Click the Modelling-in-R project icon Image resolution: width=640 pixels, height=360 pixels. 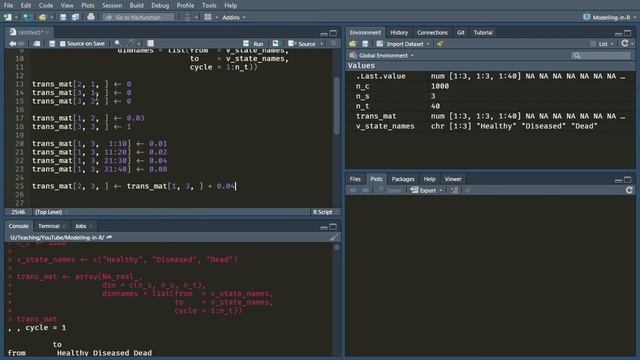click(587, 17)
